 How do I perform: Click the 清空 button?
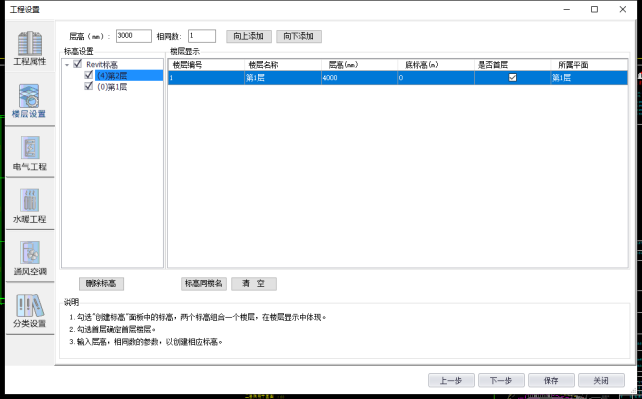pos(254,284)
